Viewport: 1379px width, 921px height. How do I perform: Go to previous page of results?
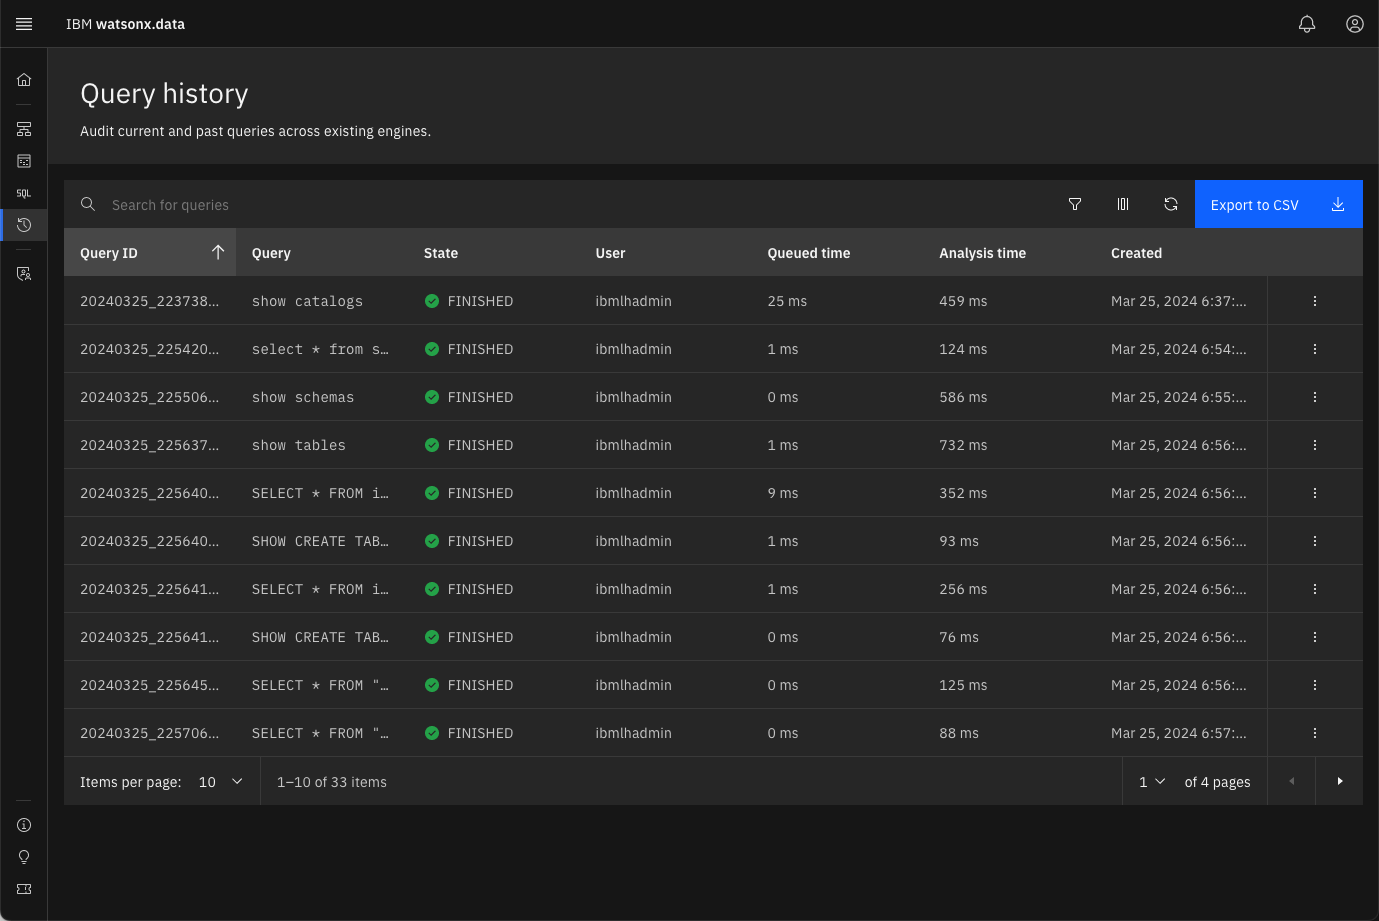point(1292,781)
